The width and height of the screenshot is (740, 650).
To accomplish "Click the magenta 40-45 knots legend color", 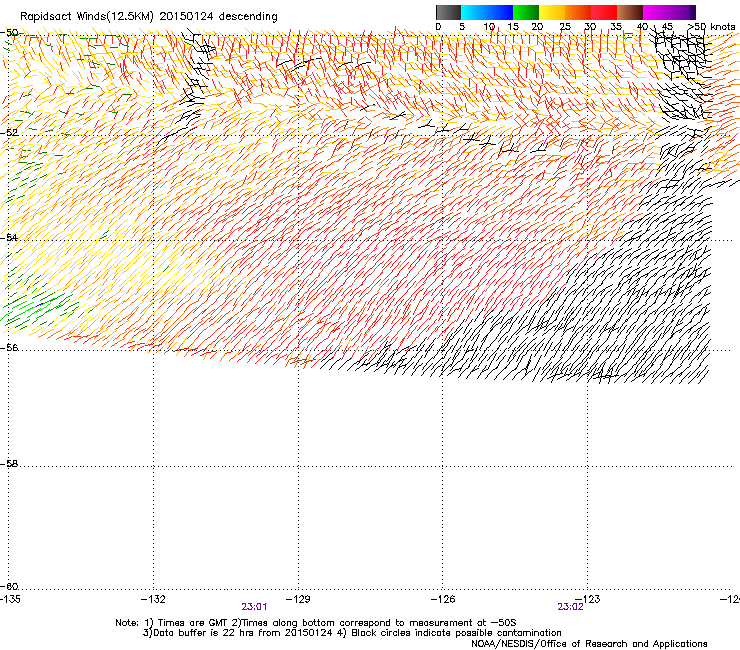I will (x=656, y=12).
